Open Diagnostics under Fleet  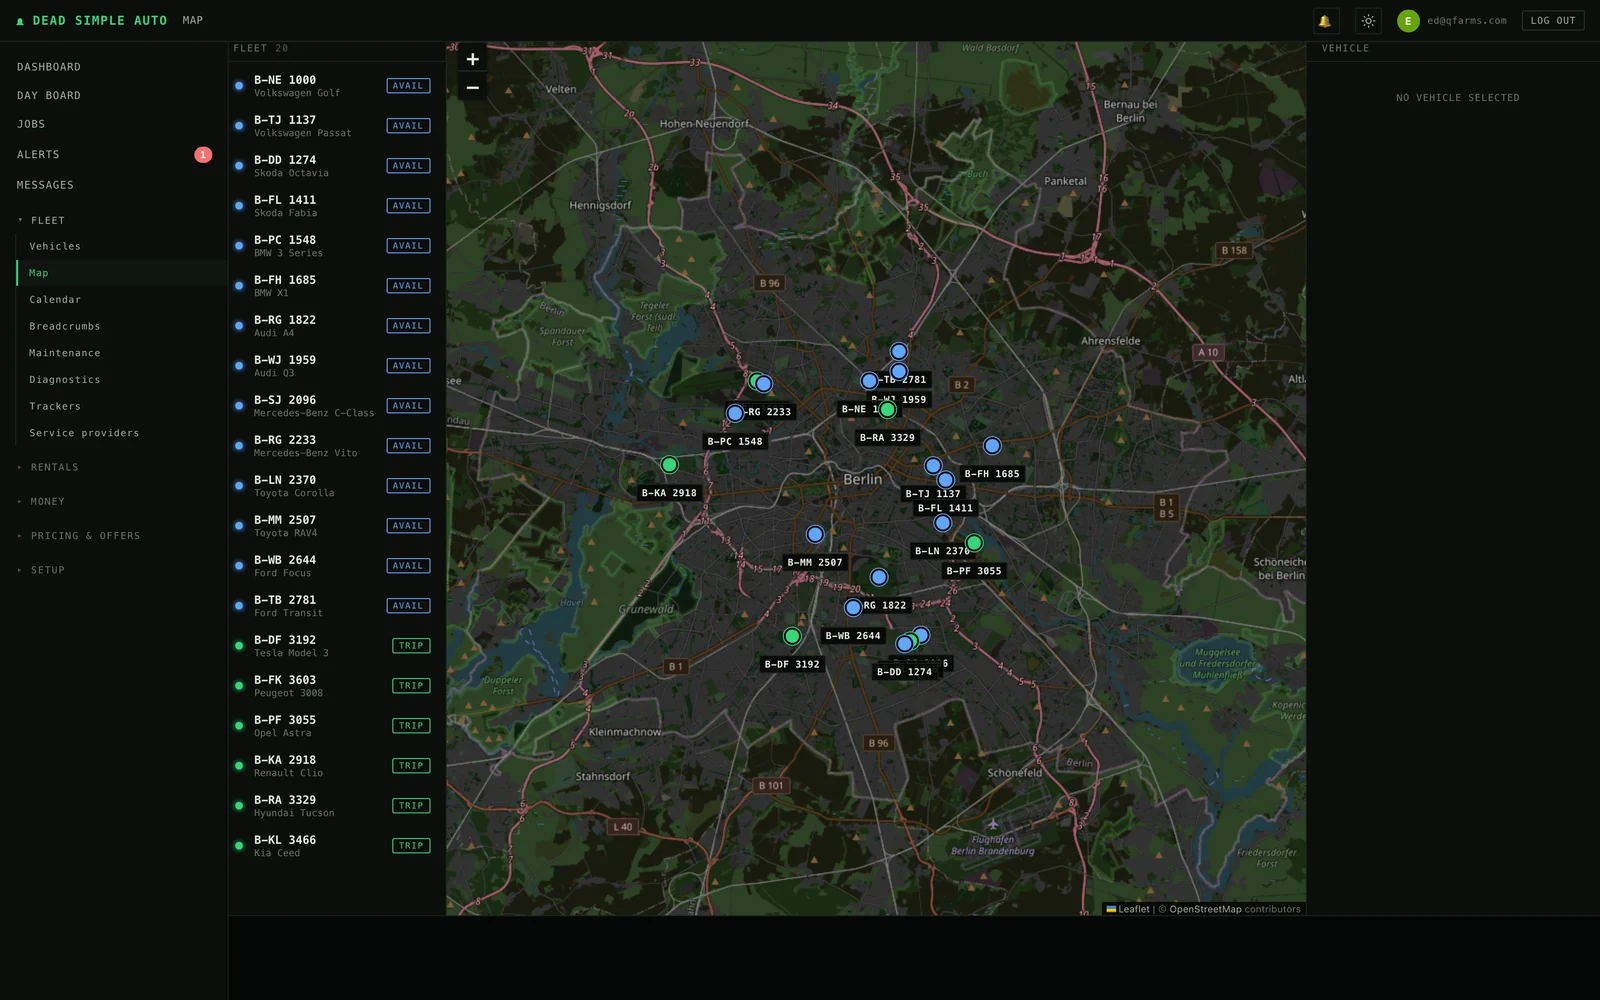click(x=65, y=380)
